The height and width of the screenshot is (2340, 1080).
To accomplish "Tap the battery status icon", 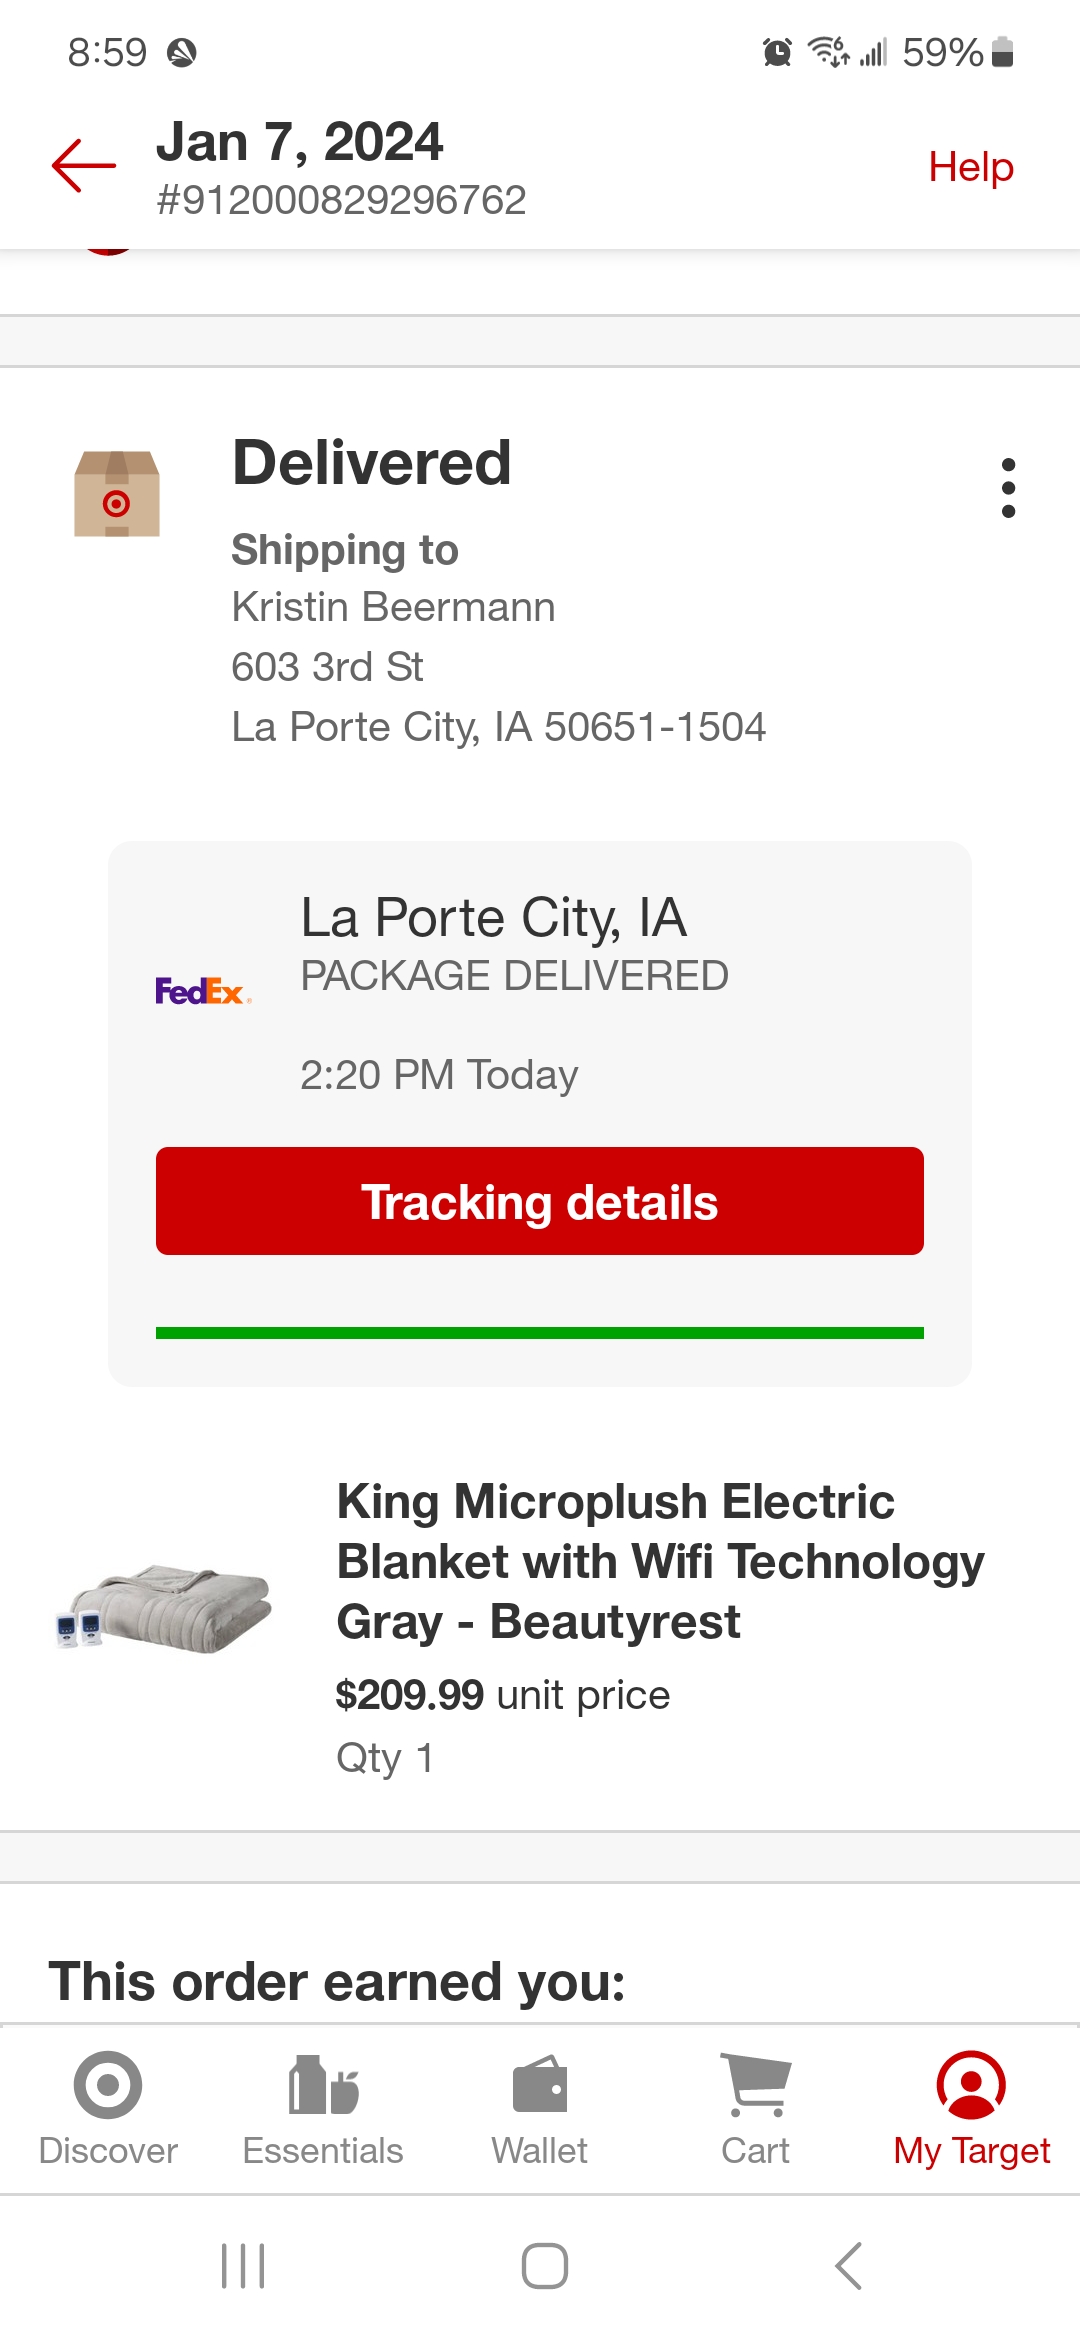I will (x=1003, y=52).
